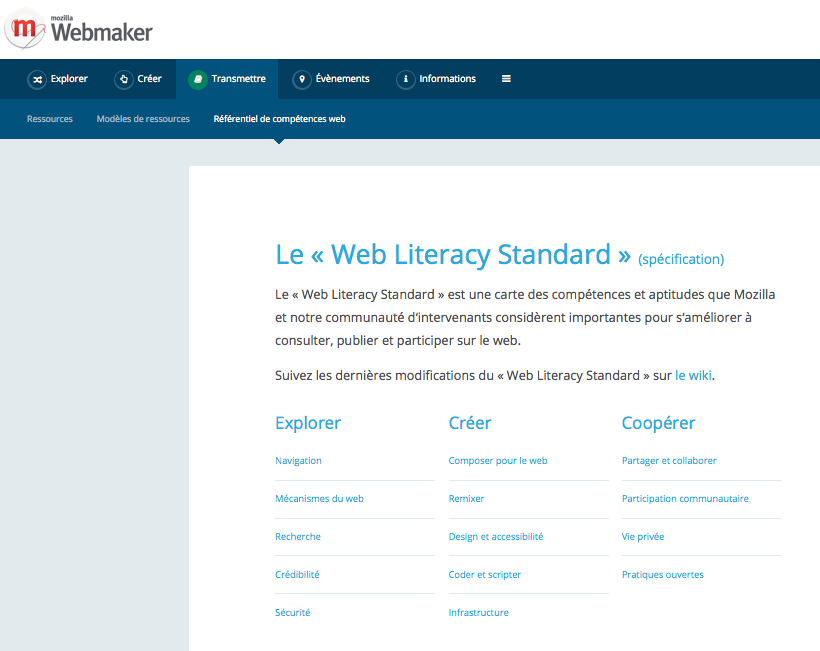This screenshot has height=651, width=820.
Task: Open the Infrastructure competency link
Action: pos(478,612)
